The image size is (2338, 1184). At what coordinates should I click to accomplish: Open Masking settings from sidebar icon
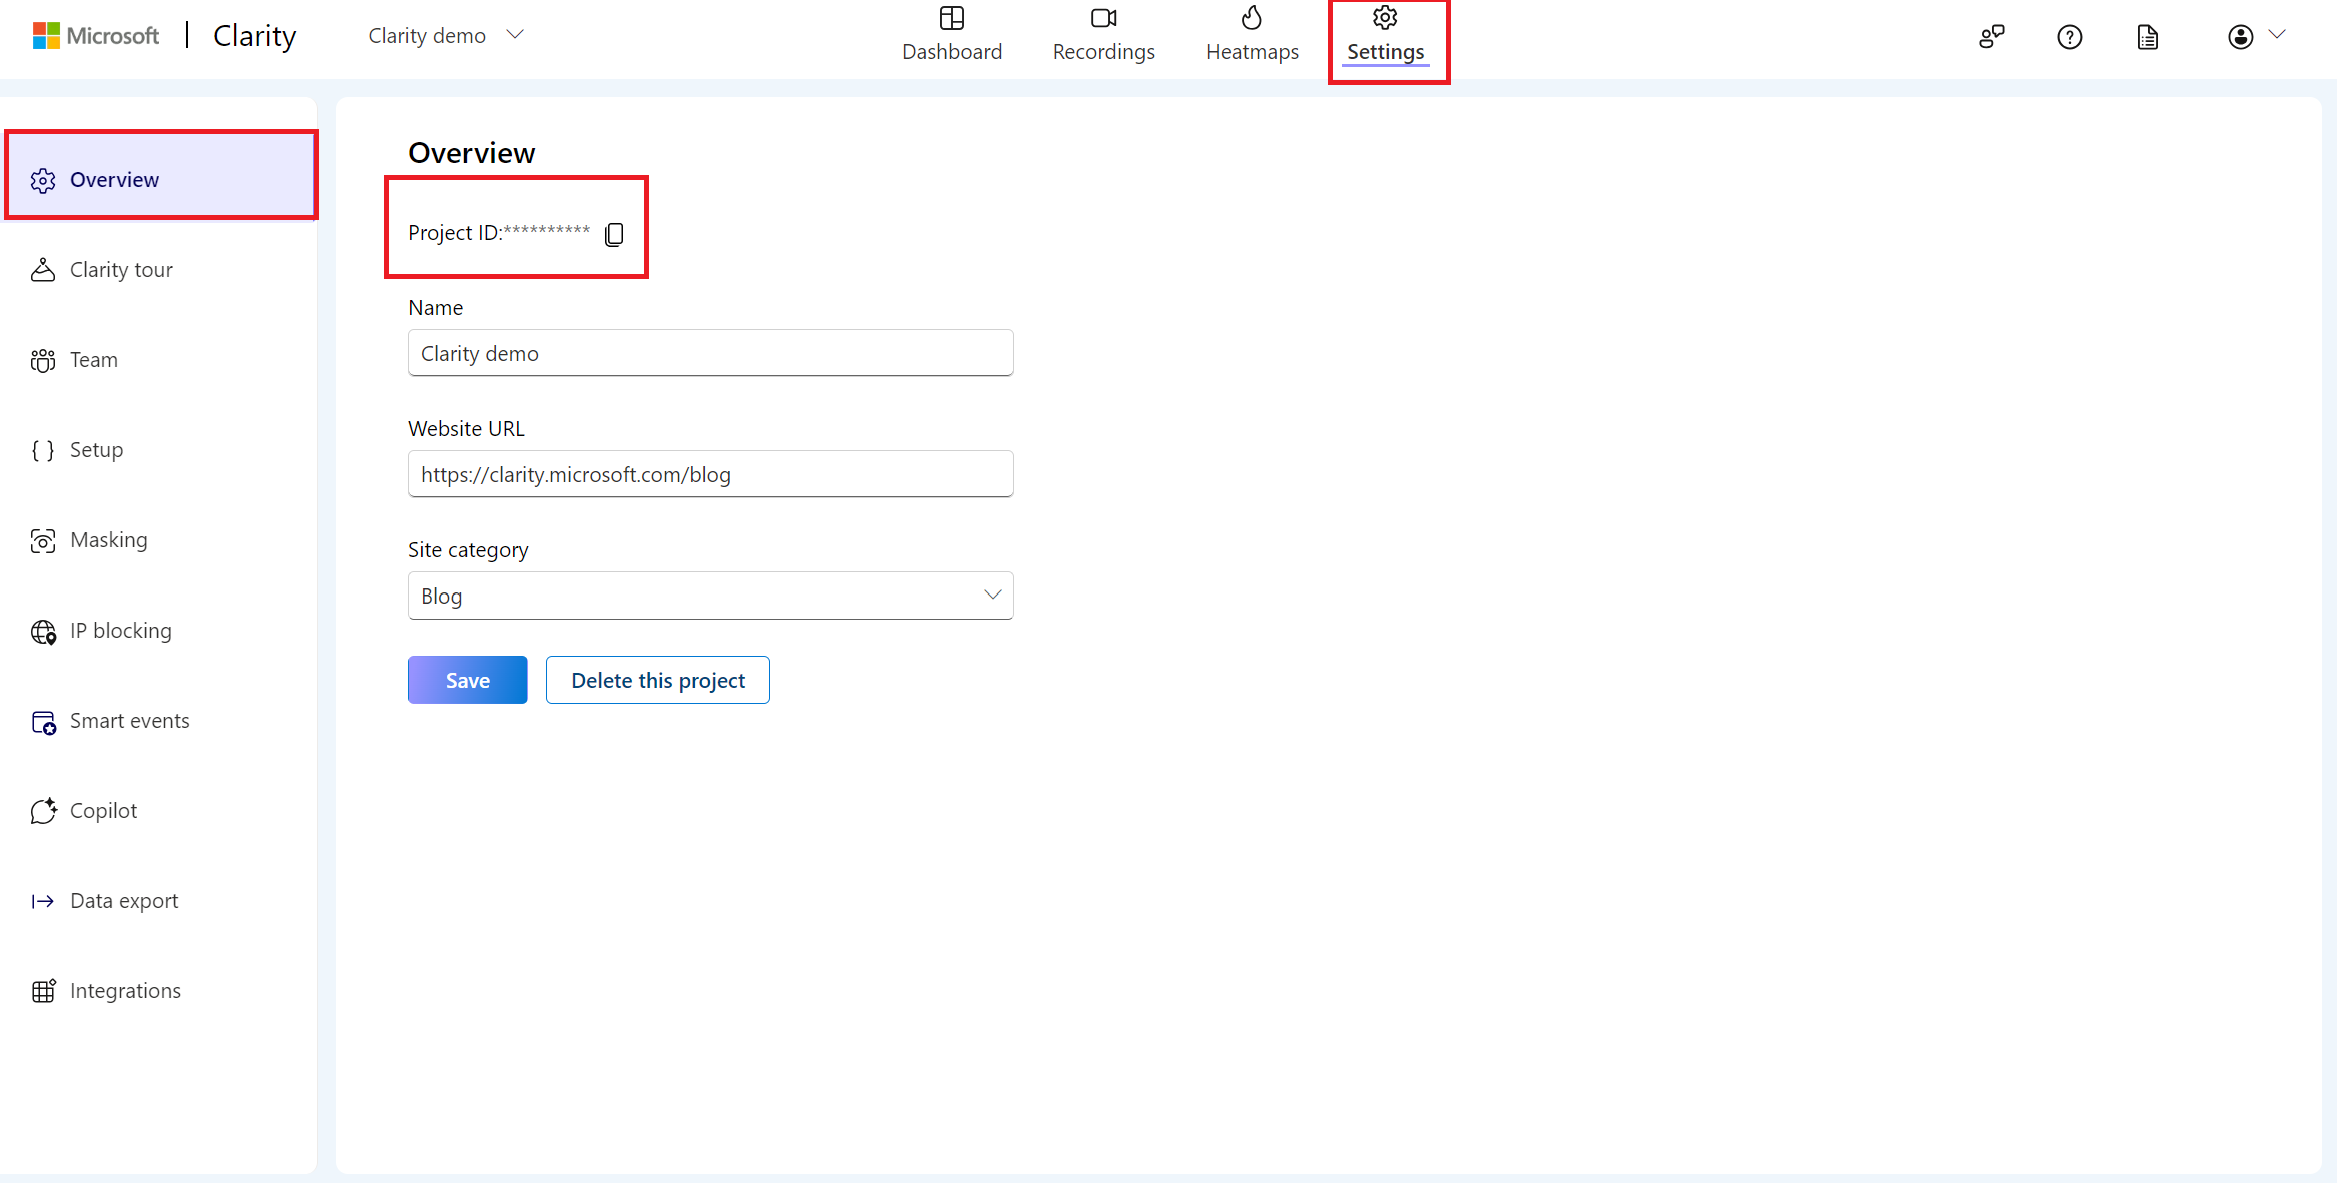[x=42, y=539]
